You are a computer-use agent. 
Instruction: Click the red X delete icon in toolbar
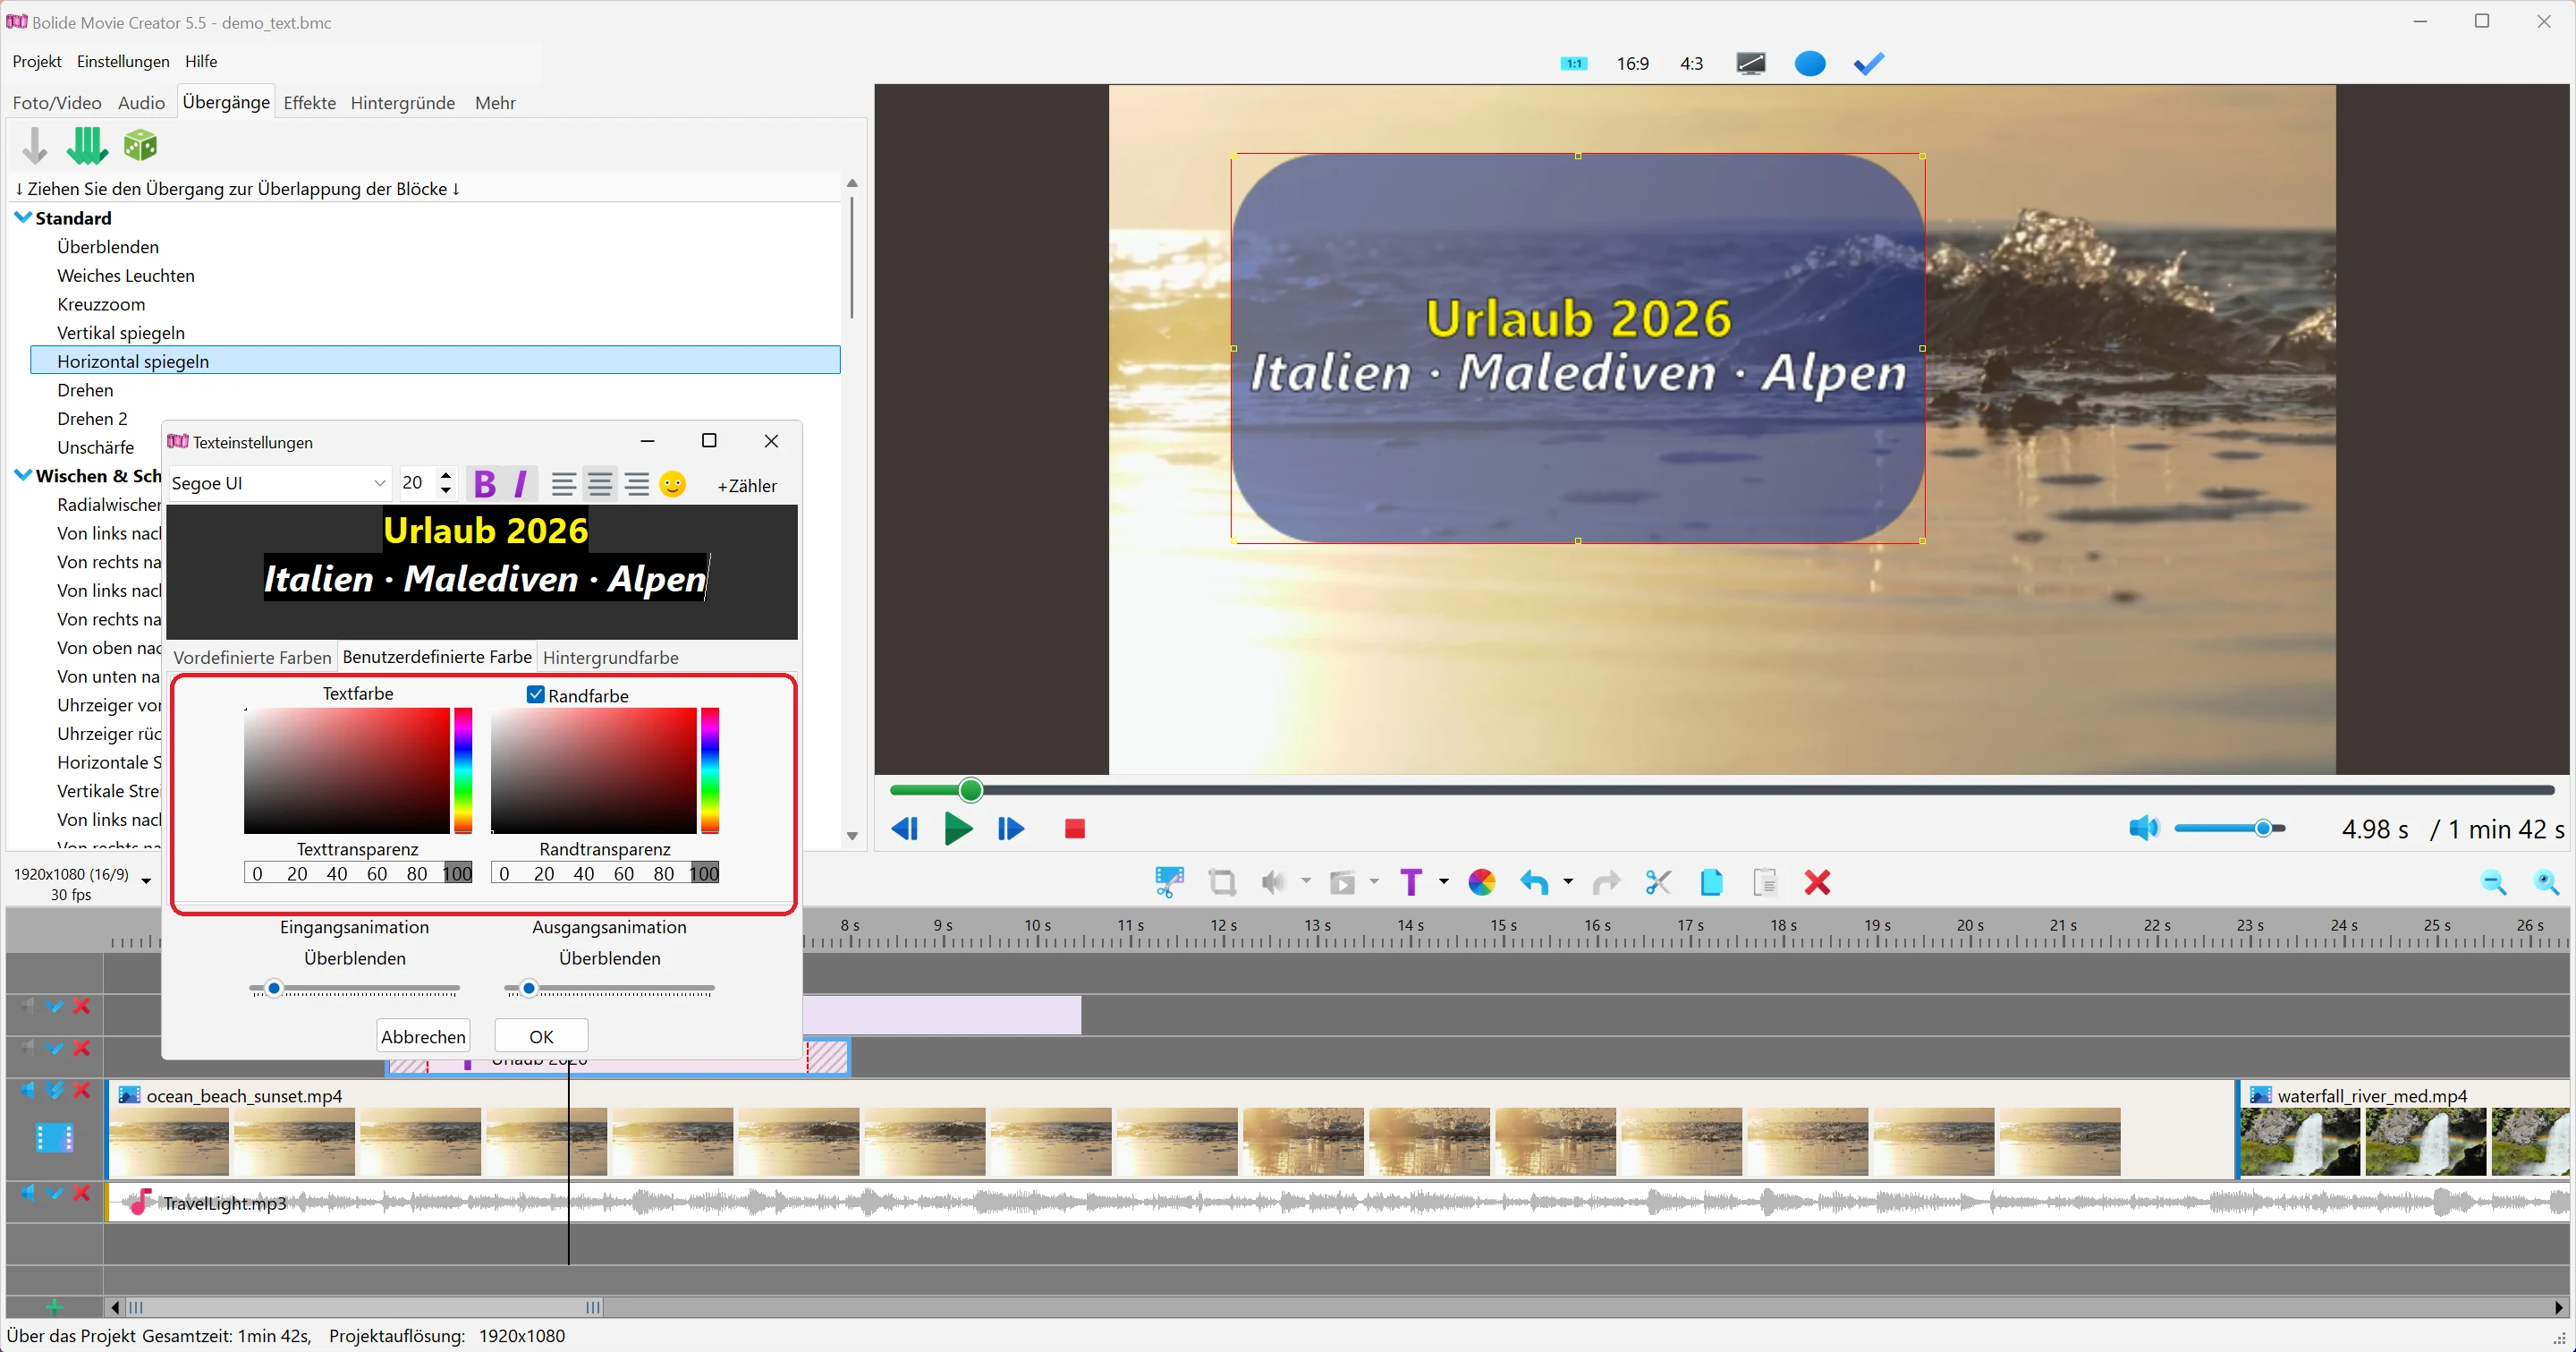1817,882
